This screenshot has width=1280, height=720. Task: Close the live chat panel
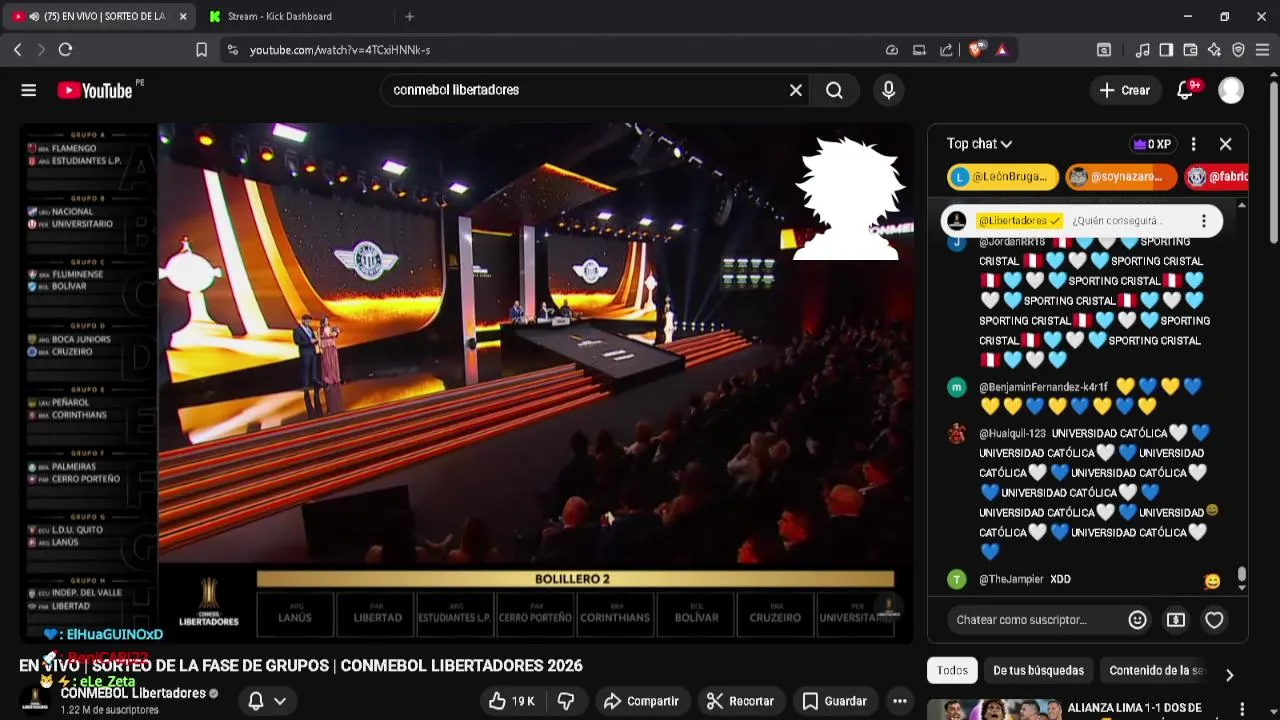1225,144
